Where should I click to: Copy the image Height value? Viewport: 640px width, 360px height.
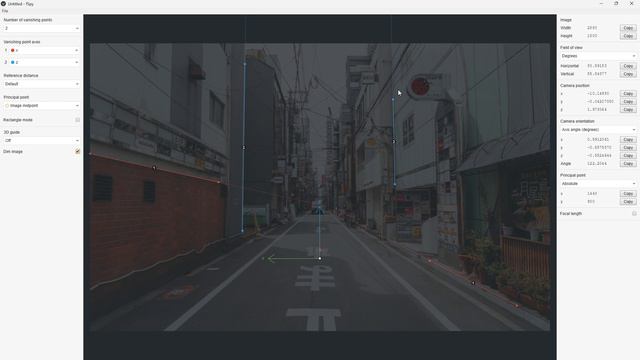pyautogui.click(x=628, y=36)
